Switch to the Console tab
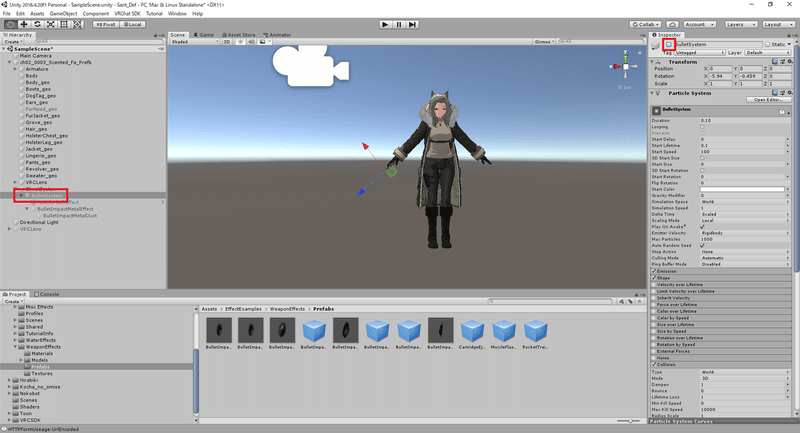The height and width of the screenshot is (433, 800). click(46, 294)
